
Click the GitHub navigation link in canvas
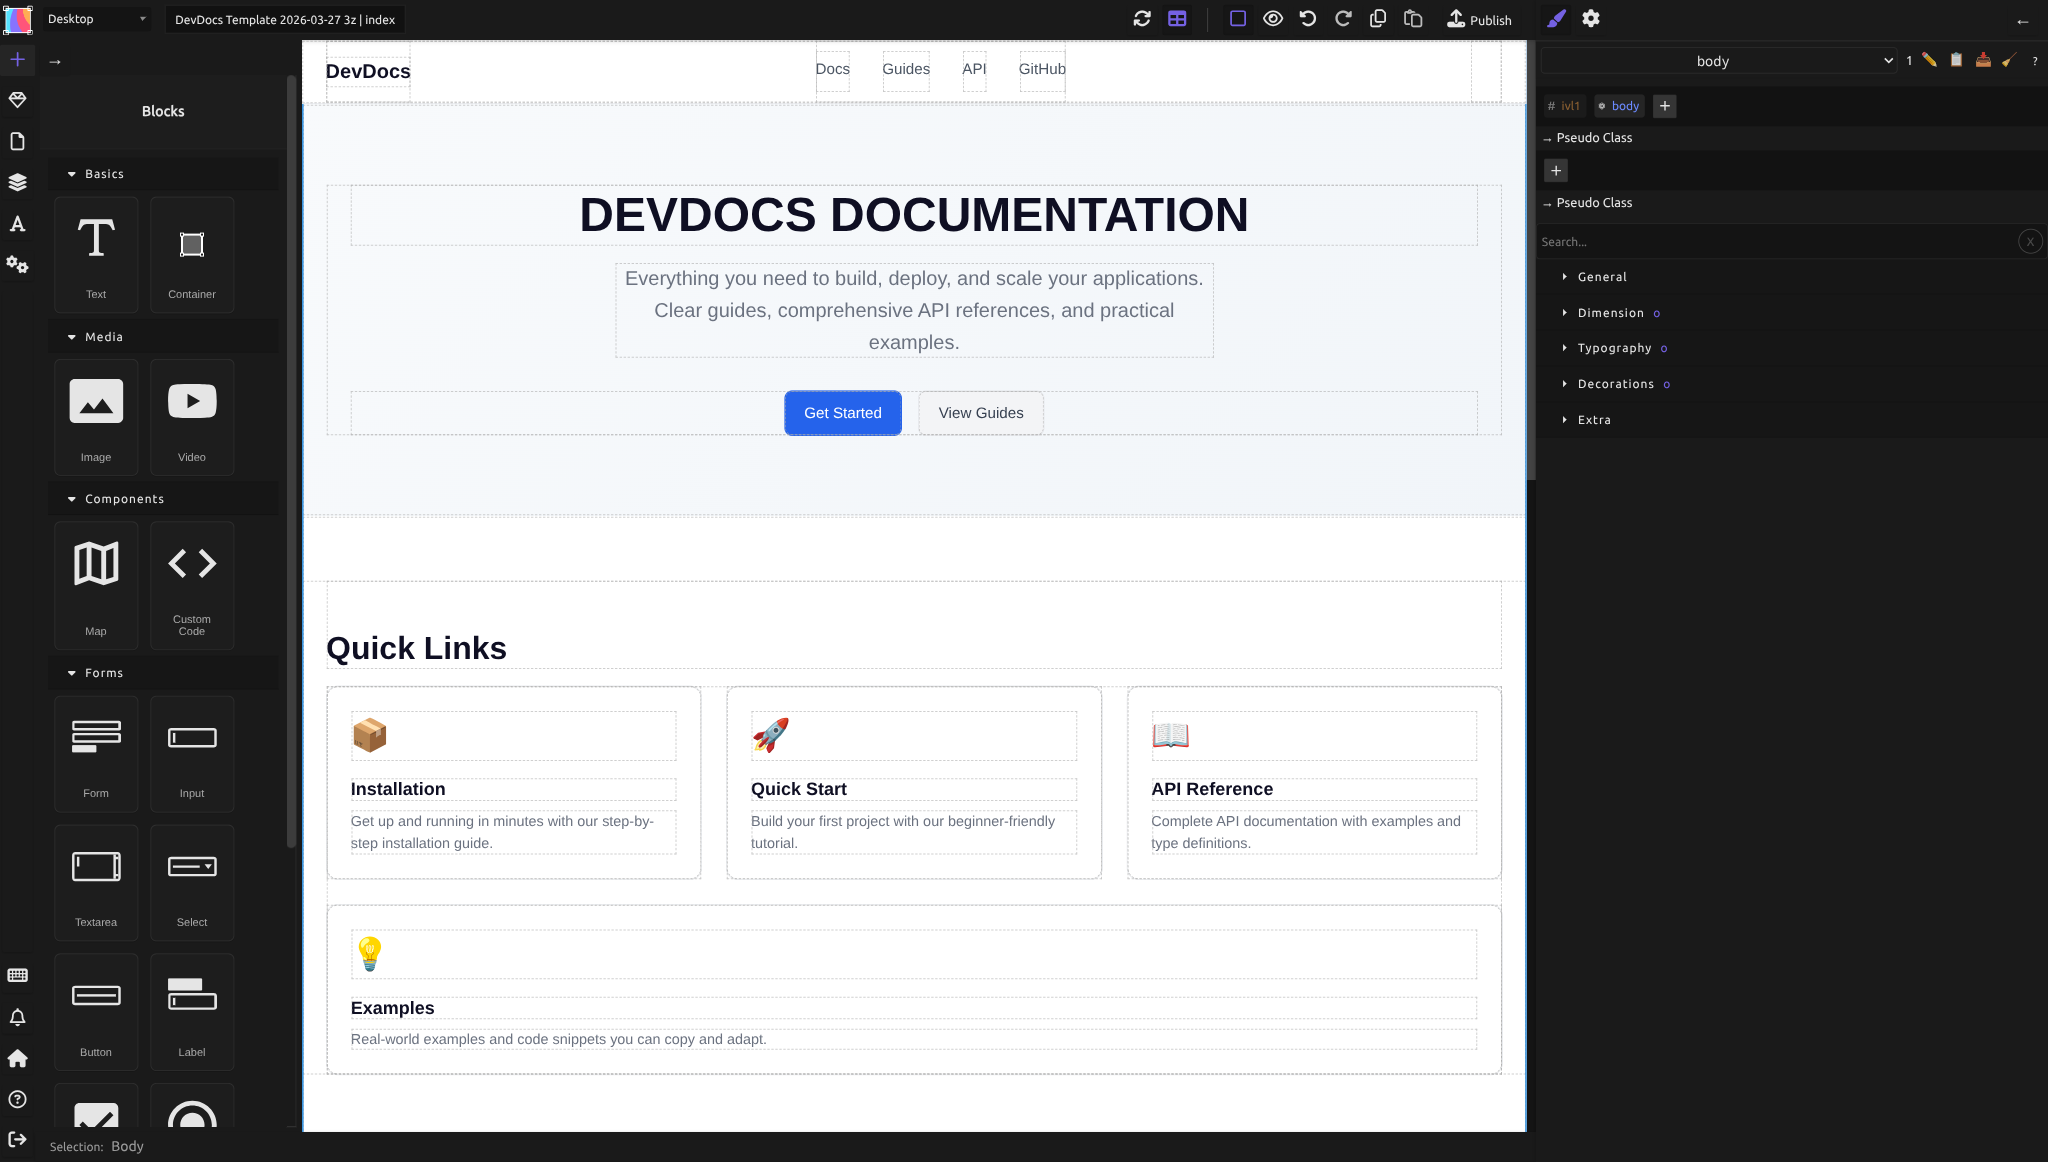[1042, 70]
